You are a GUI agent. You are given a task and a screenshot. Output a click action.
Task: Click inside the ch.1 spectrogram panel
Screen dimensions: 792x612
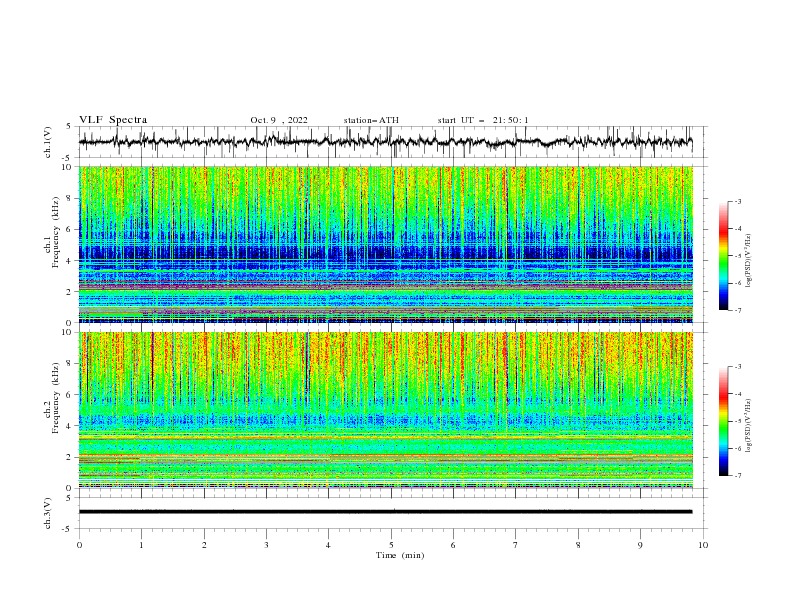click(x=385, y=244)
